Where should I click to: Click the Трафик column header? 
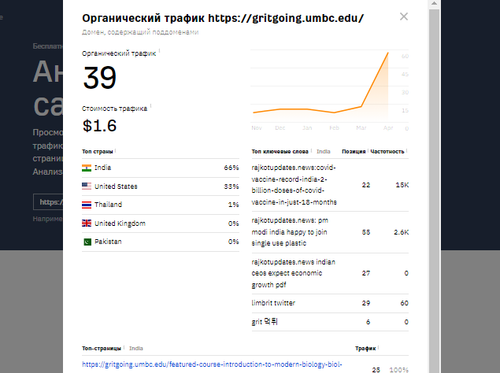[x=365, y=348]
